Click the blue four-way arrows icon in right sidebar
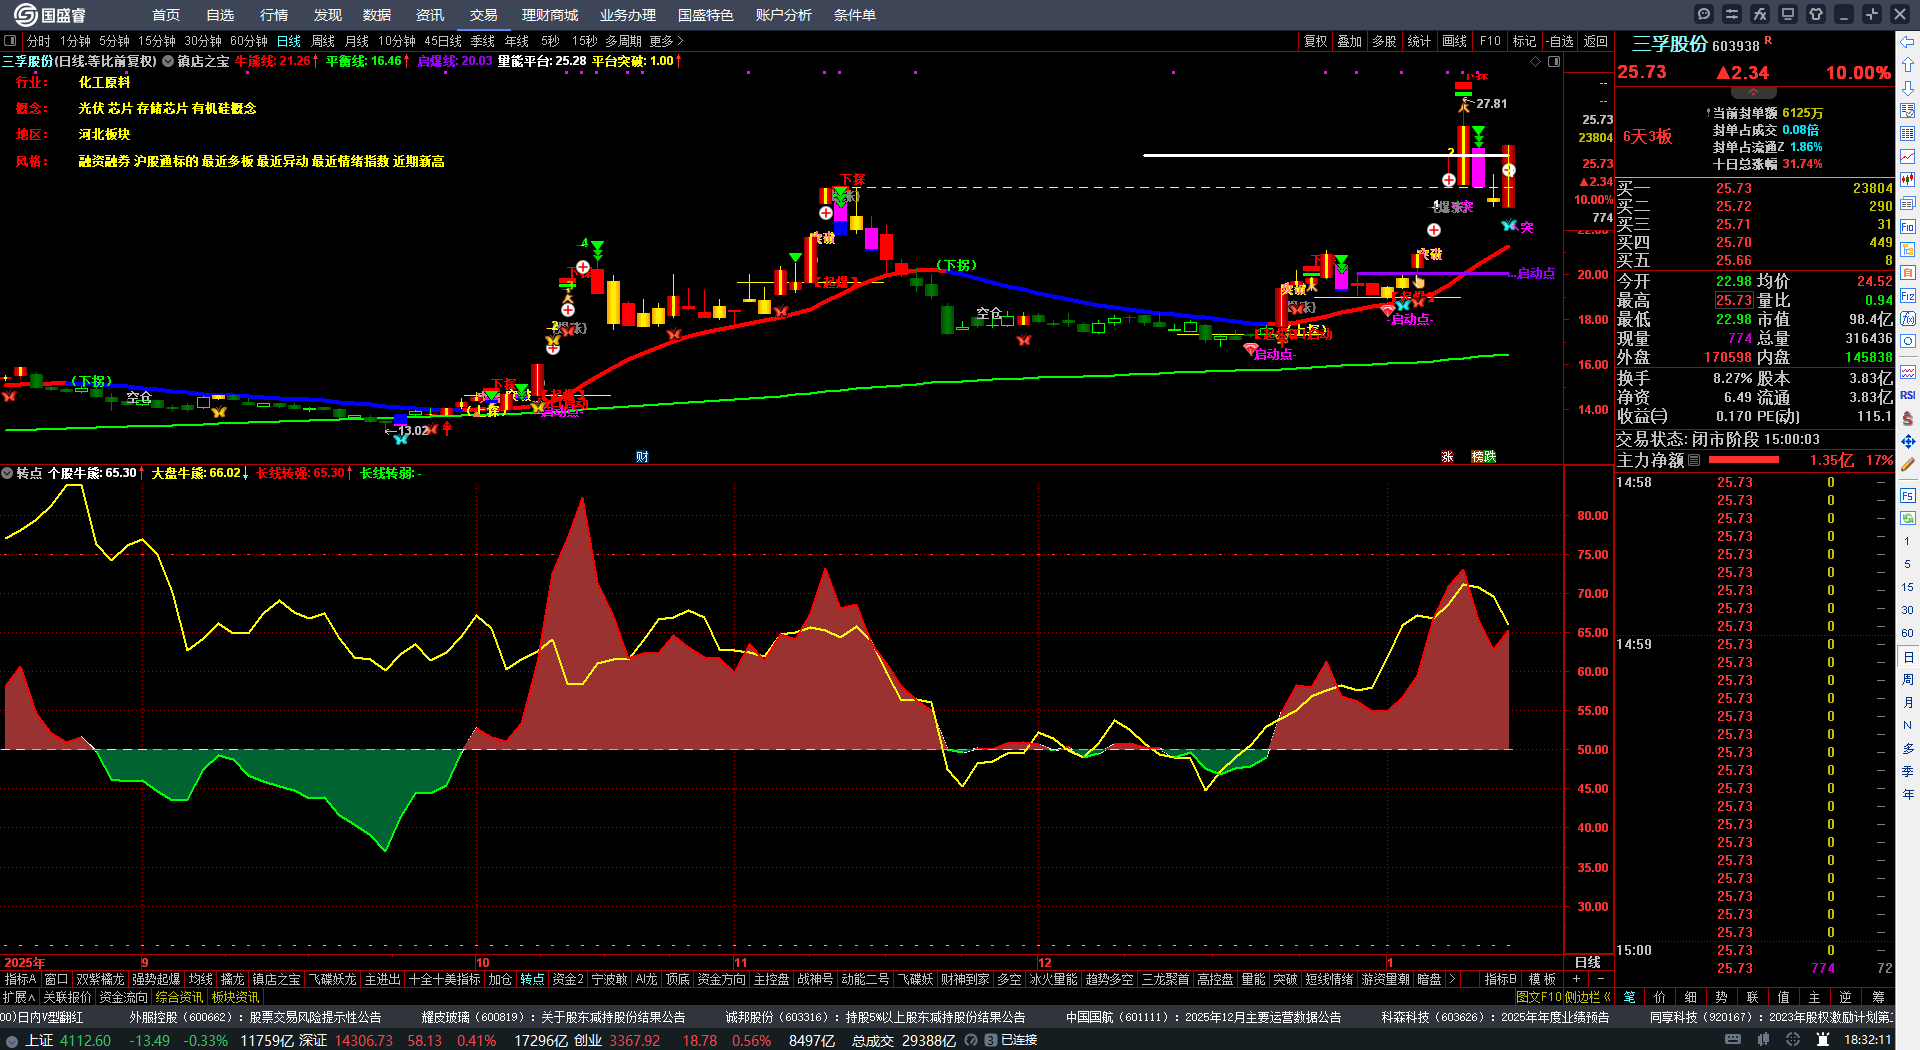This screenshot has width=1920, height=1050. 1908,441
